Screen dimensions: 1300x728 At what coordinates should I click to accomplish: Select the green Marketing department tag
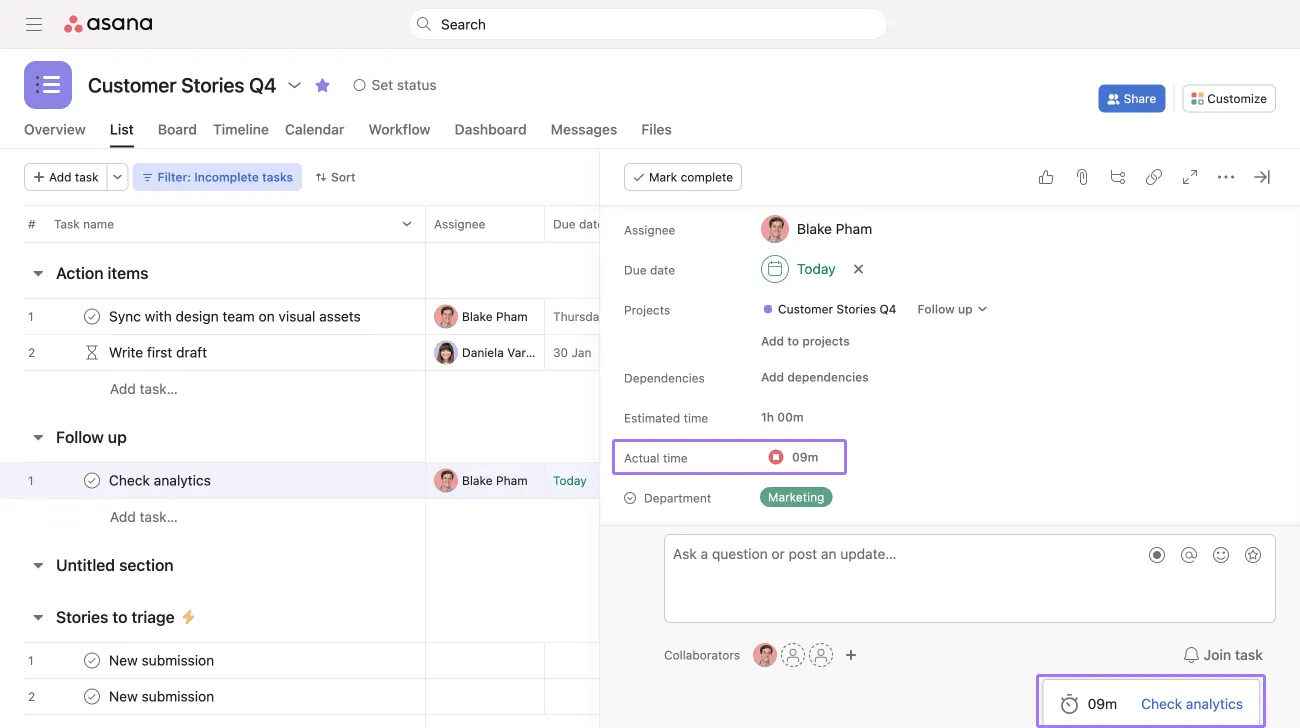tap(795, 497)
